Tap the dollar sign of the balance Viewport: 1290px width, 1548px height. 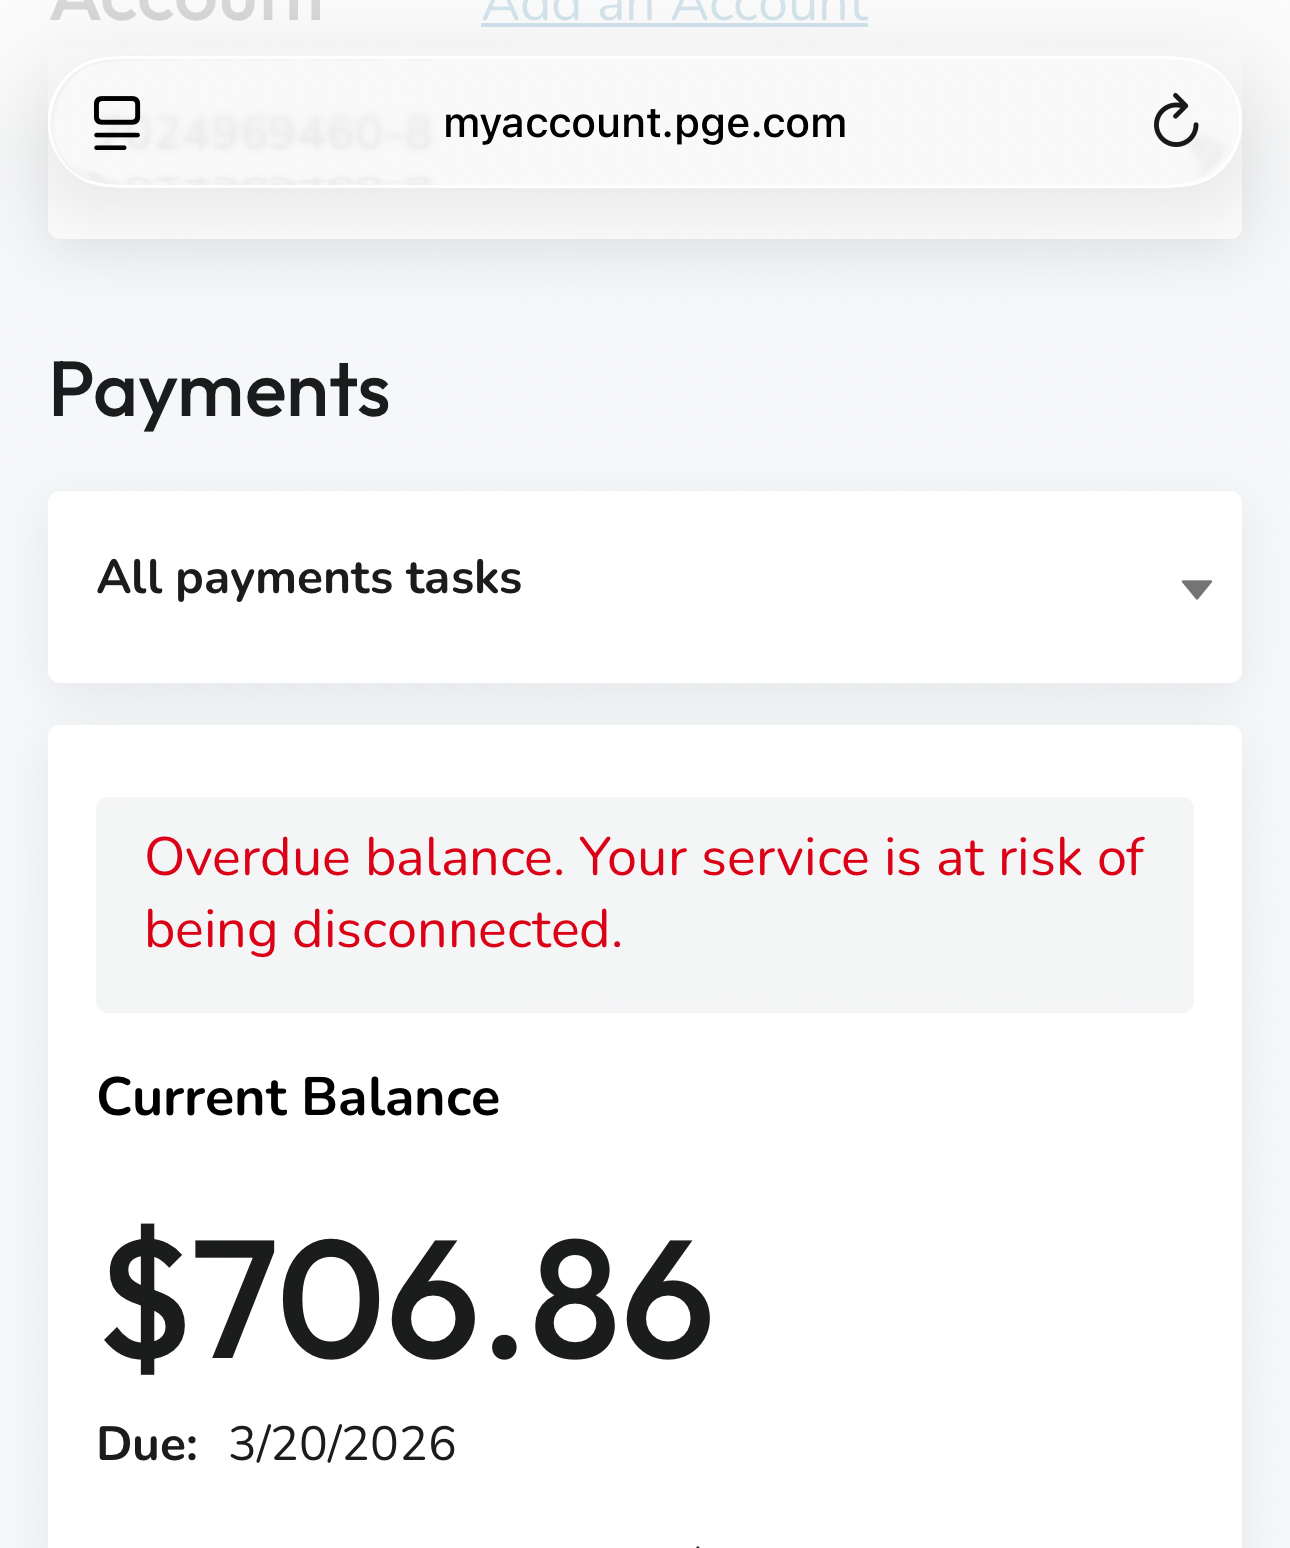(x=144, y=1300)
